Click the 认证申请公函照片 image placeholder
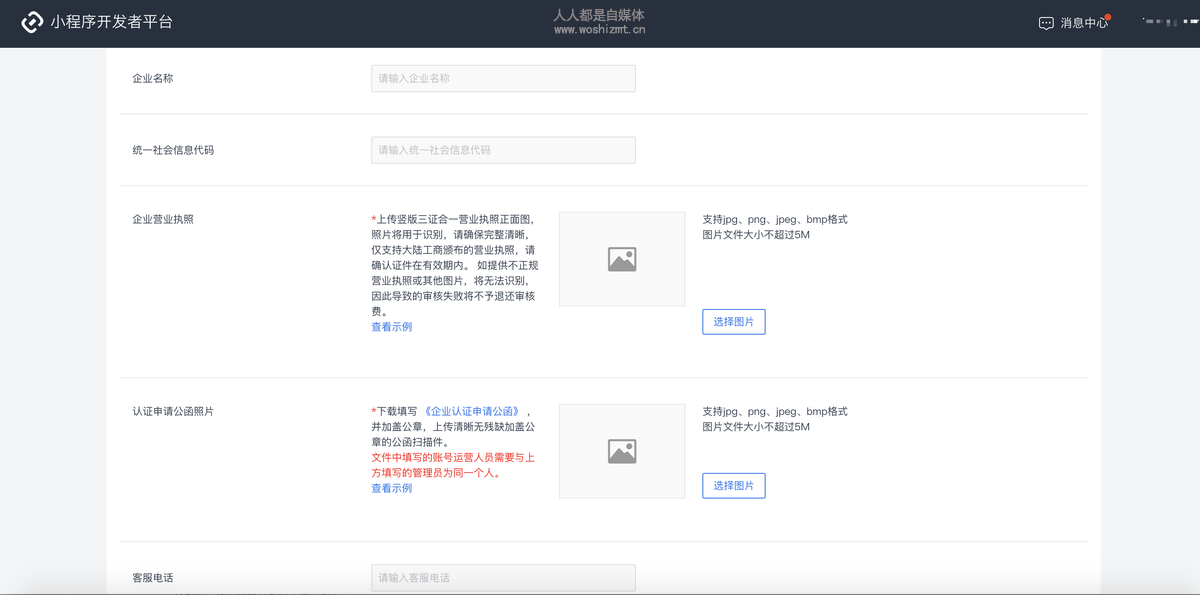This screenshot has height=595, width=1200. (622, 451)
